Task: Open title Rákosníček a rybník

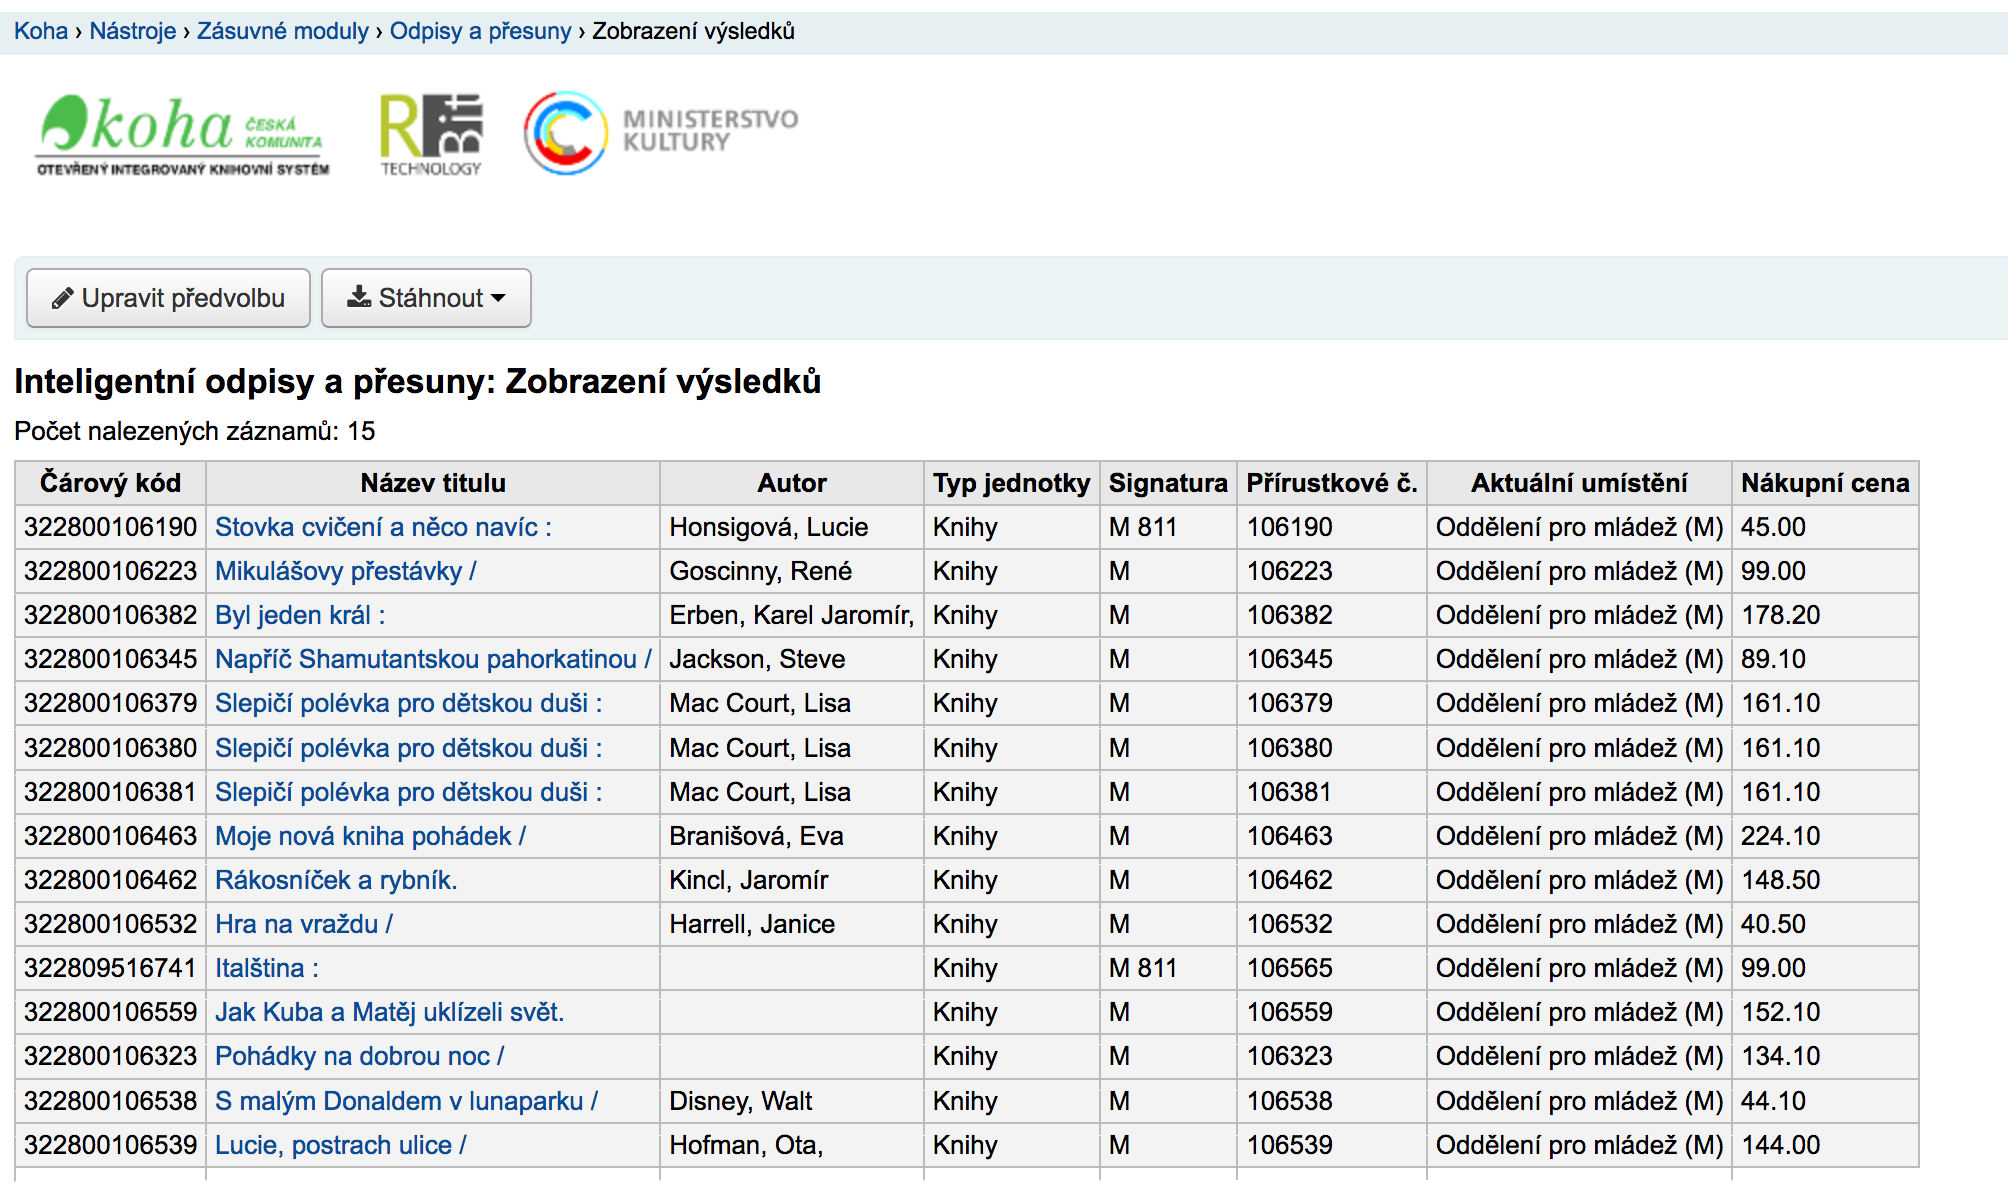Action: [335, 880]
